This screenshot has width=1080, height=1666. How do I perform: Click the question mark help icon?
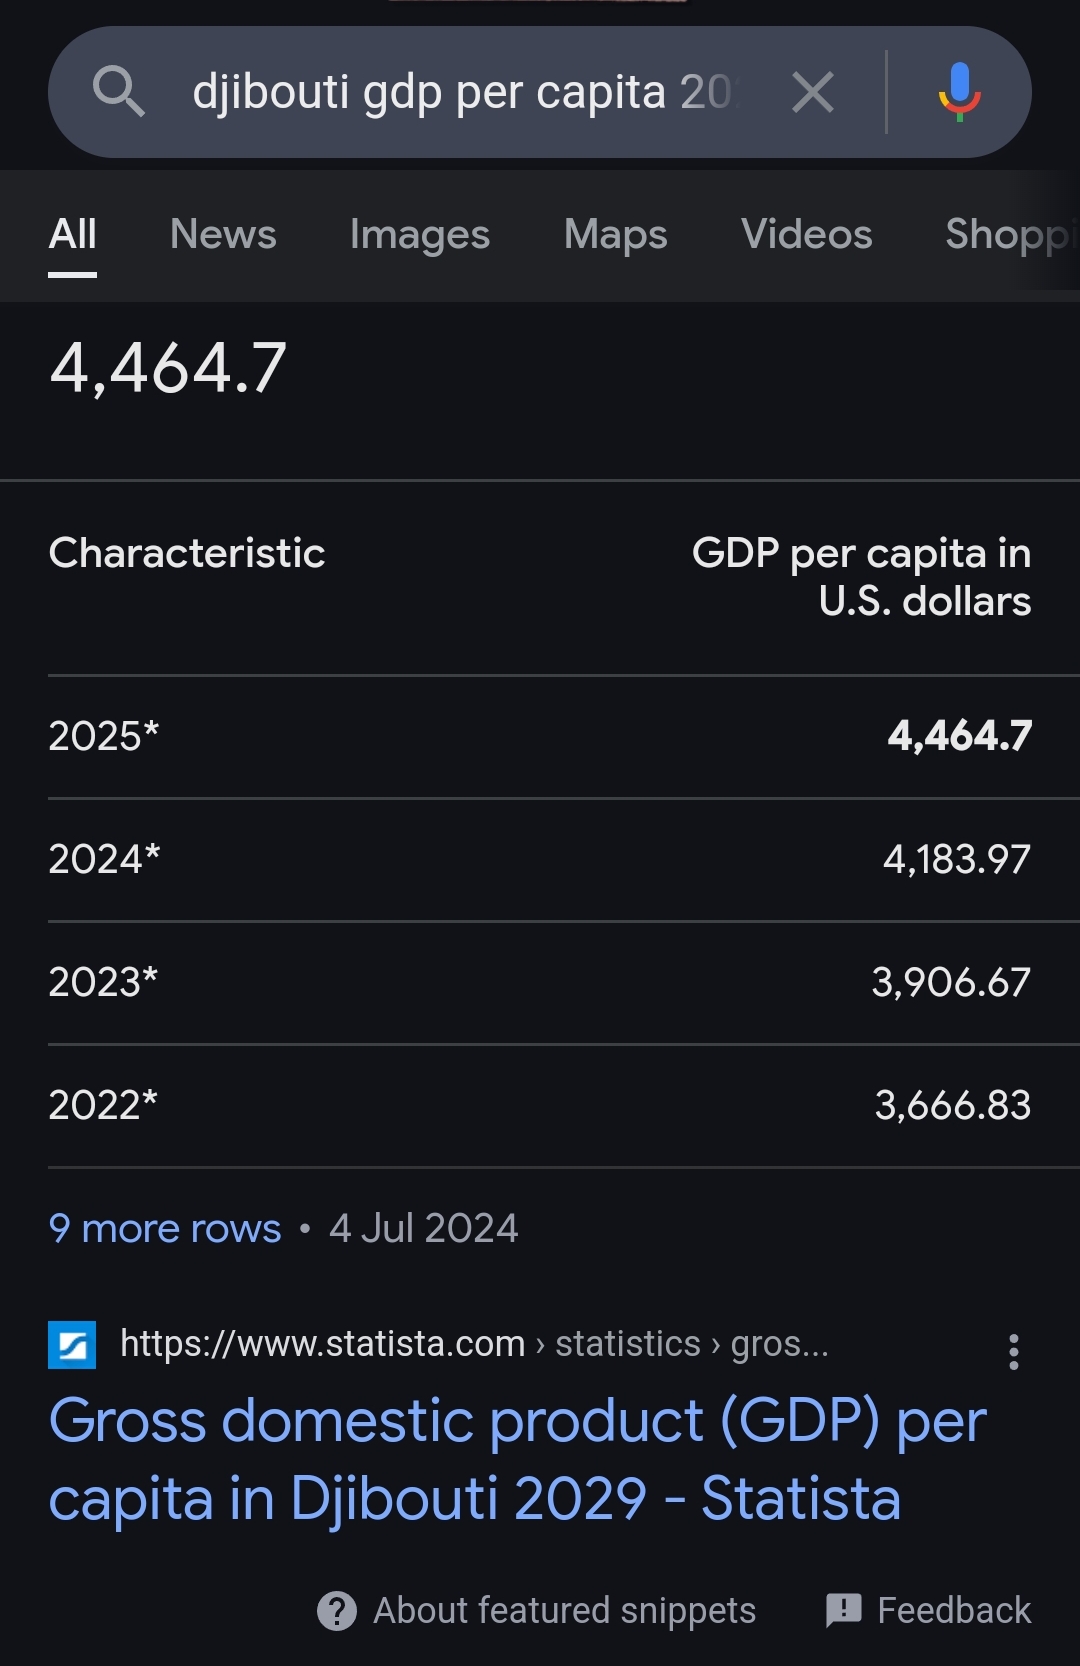point(337,1611)
